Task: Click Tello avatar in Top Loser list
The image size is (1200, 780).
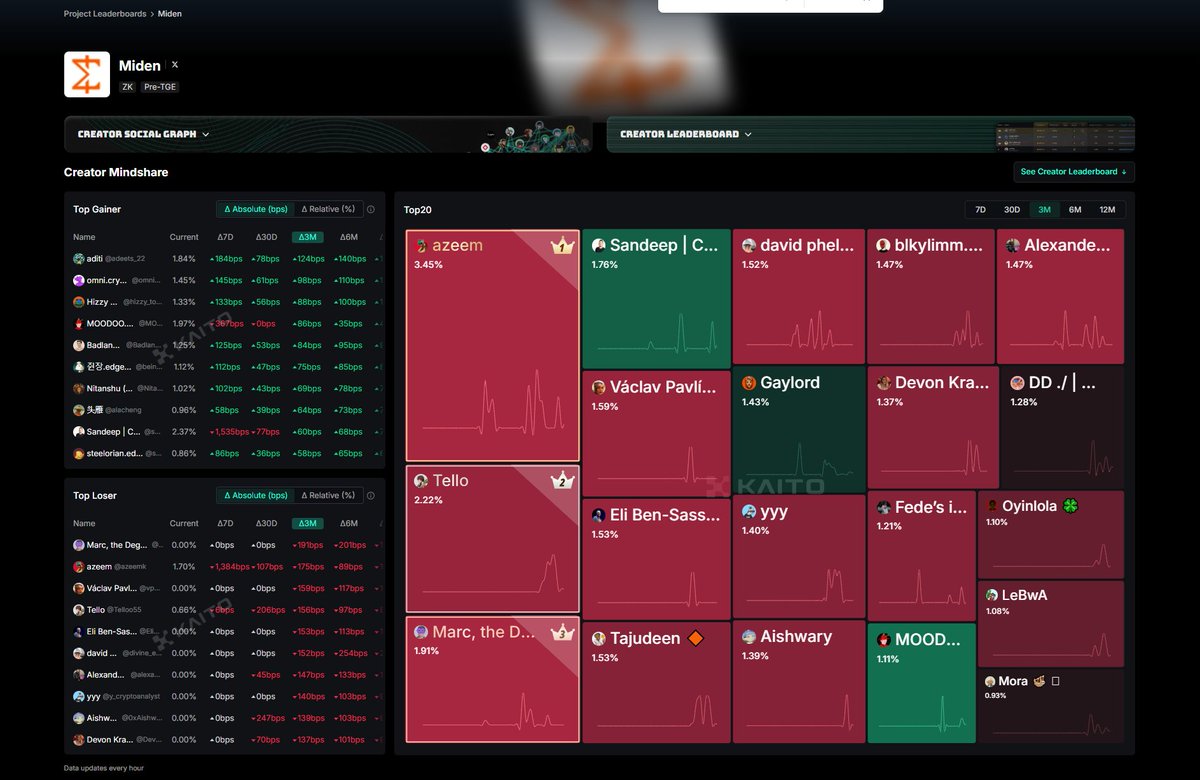Action: tap(79, 610)
